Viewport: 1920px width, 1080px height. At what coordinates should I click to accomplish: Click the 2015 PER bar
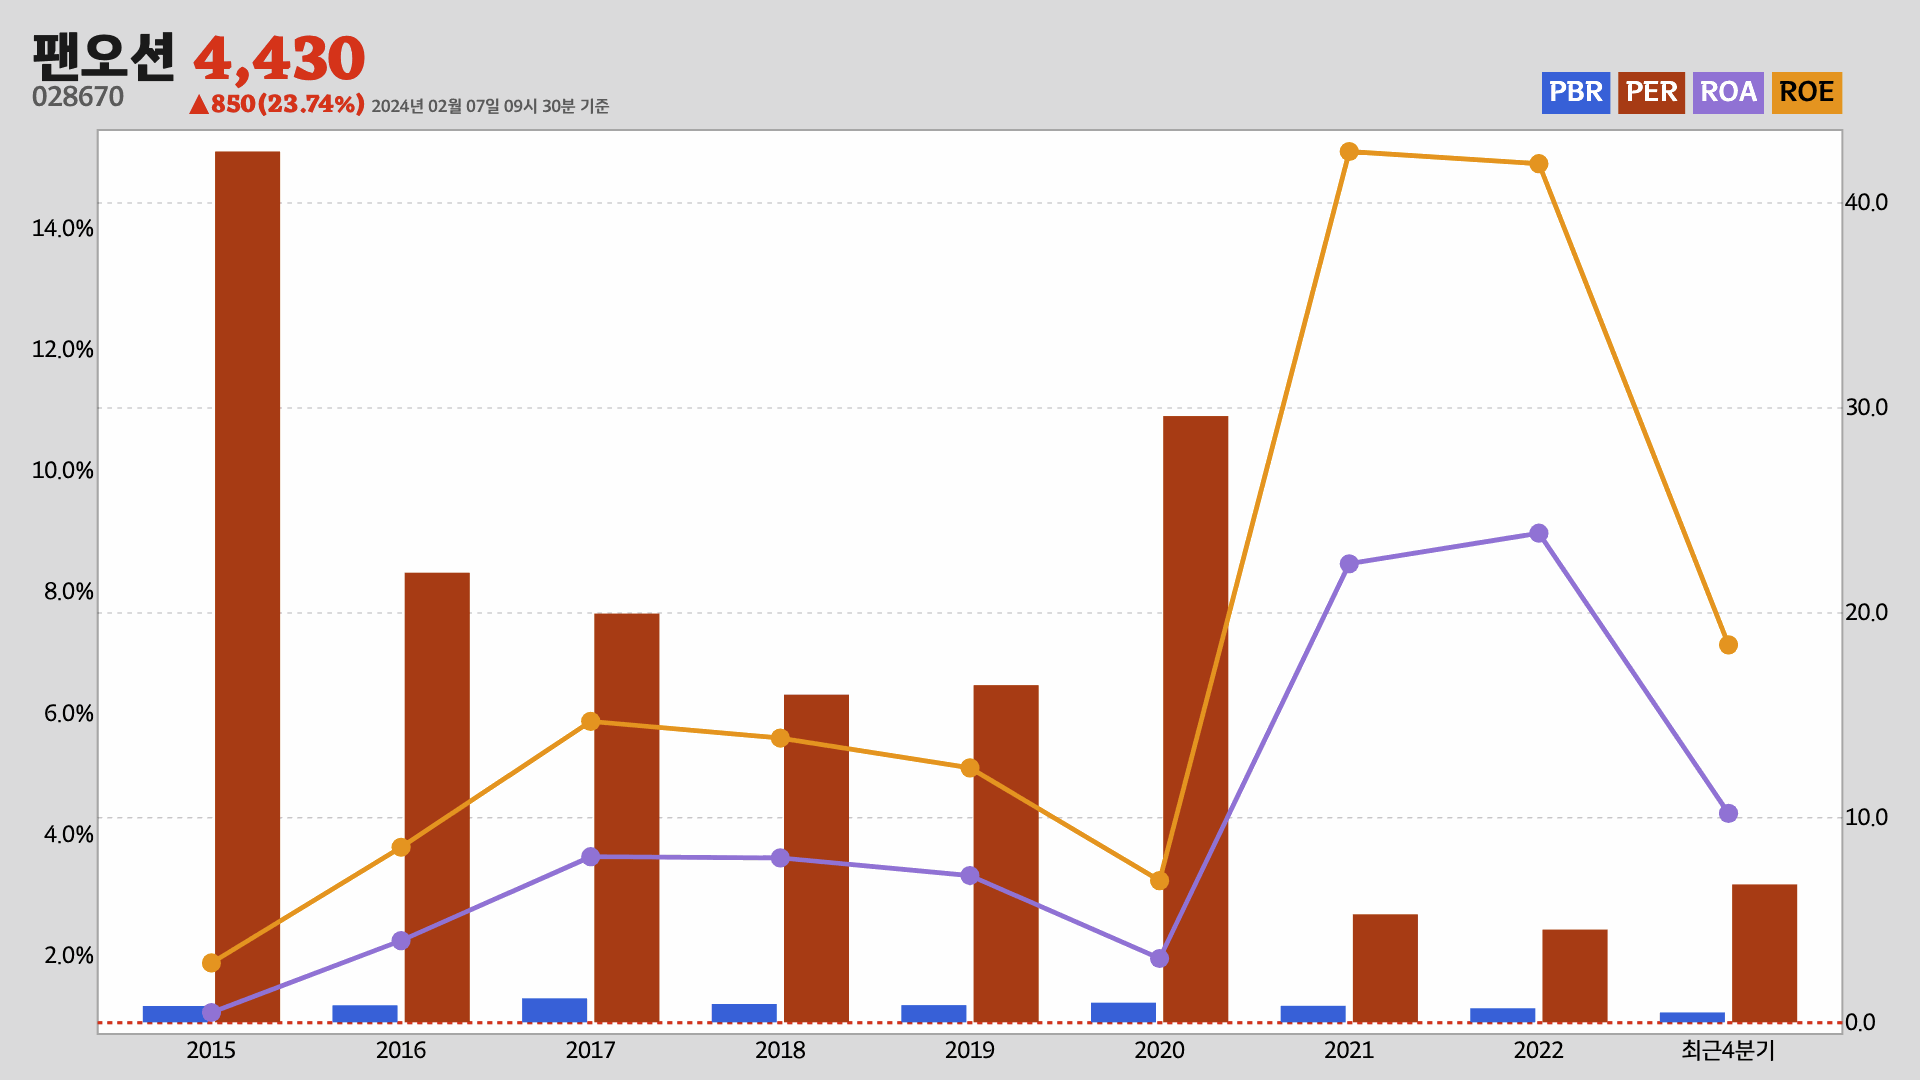(248, 587)
